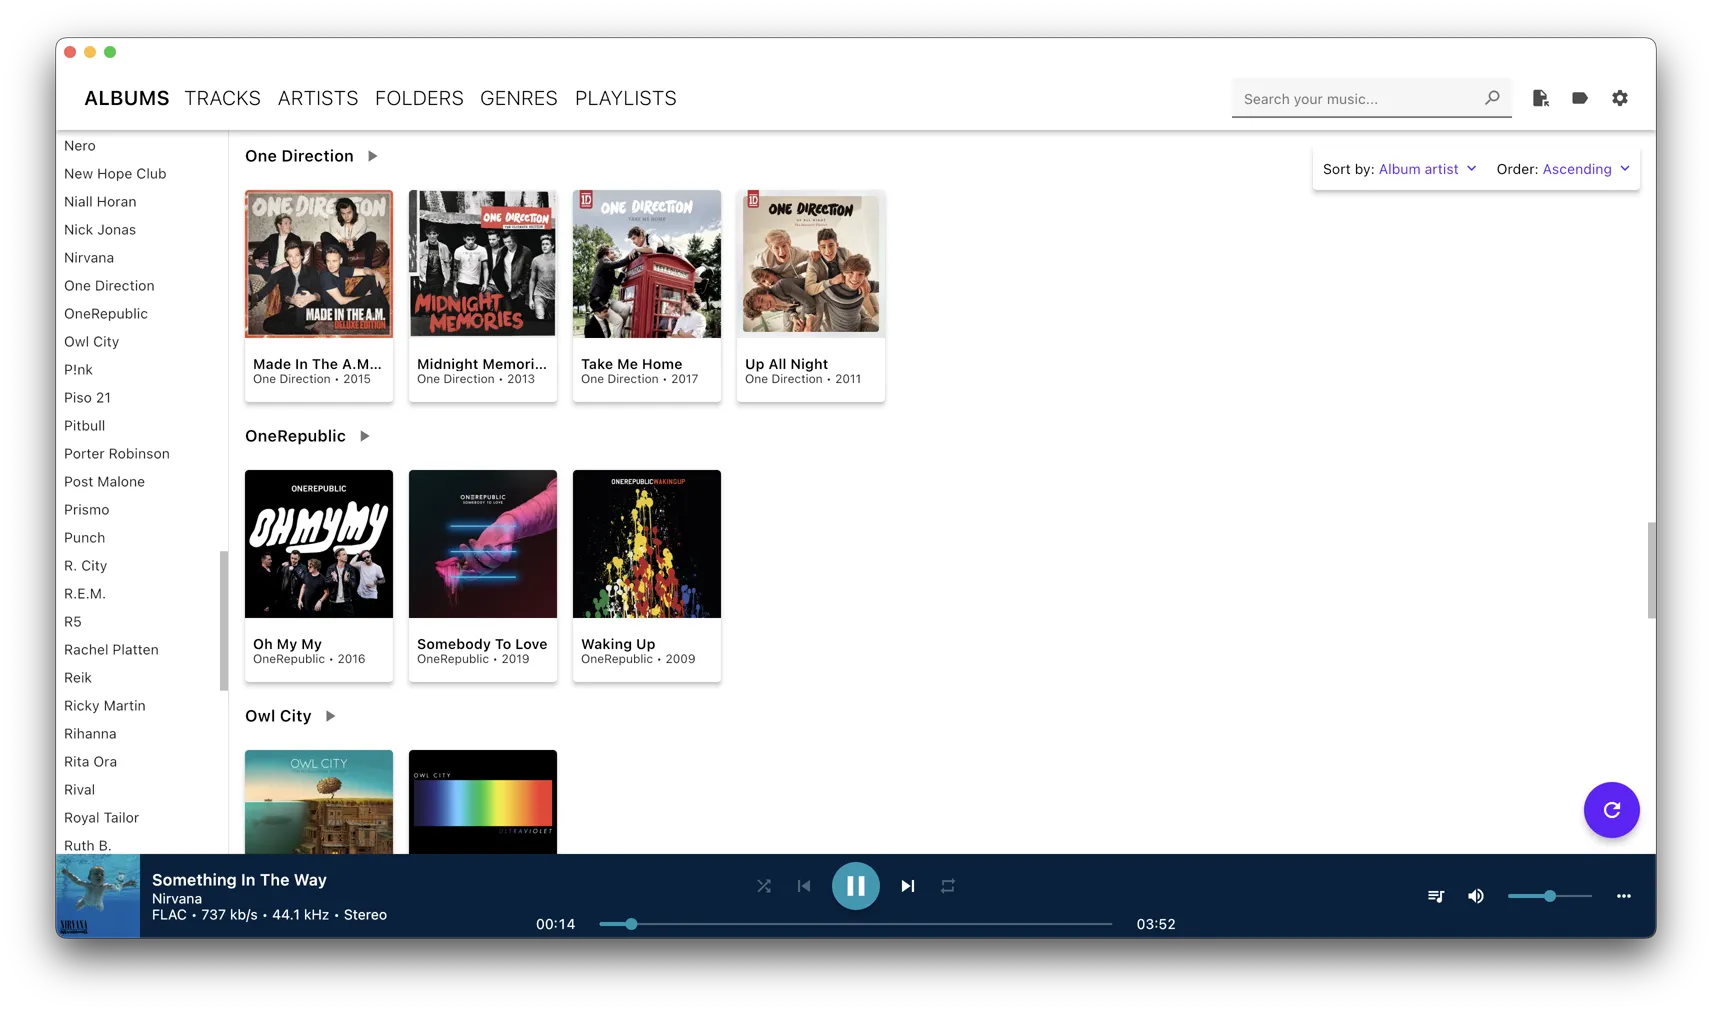Open the Waking Up album thumbnail
The height and width of the screenshot is (1012, 1712).
[x=646, y=544]
